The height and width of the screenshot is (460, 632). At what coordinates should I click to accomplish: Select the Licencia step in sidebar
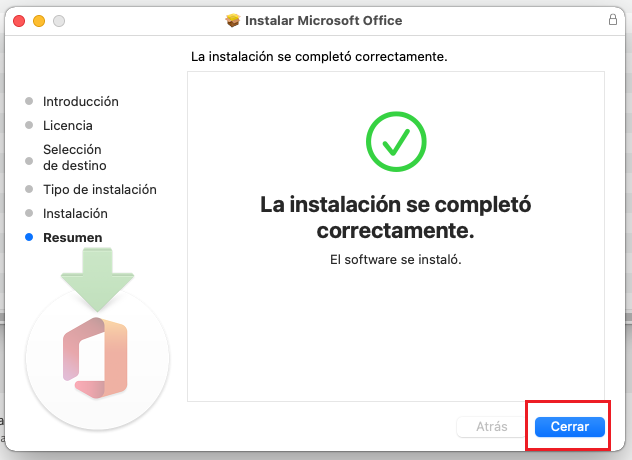(67, 125)
